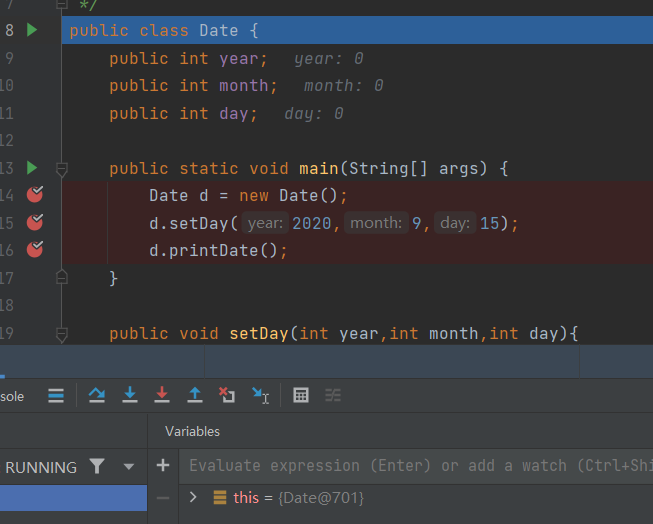This screenshot has height=524, width=653.
Task: Click the setDay method name on line 19
Action: tap(259, 334)
